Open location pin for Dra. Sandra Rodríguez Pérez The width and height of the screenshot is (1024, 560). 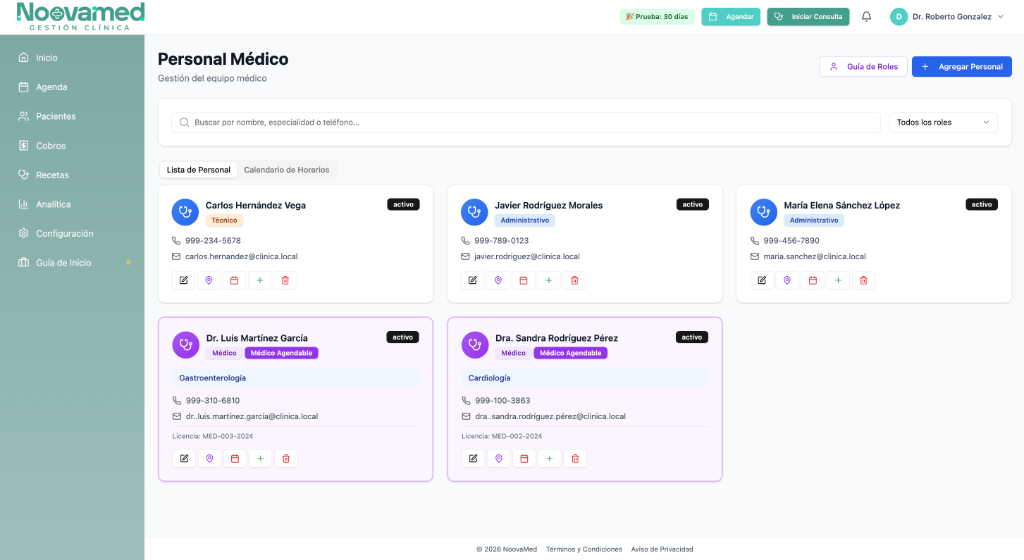pos(499,459)
